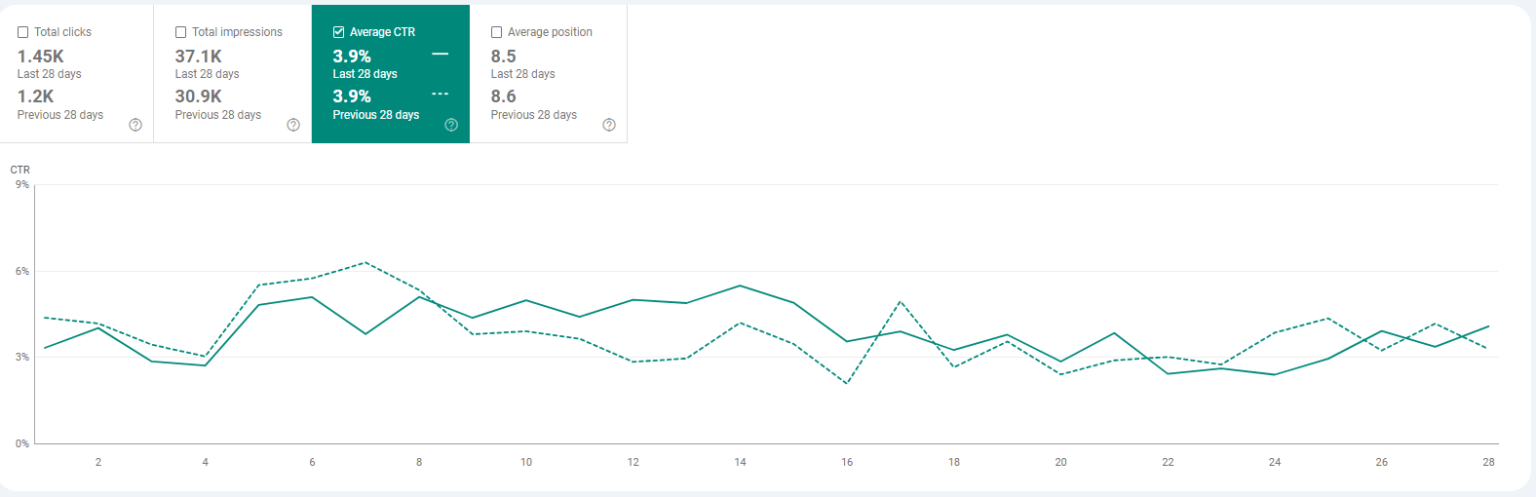1536x497 pixels.
Task: Select the 37.1K total impressions value
Action: click(198, 56)
